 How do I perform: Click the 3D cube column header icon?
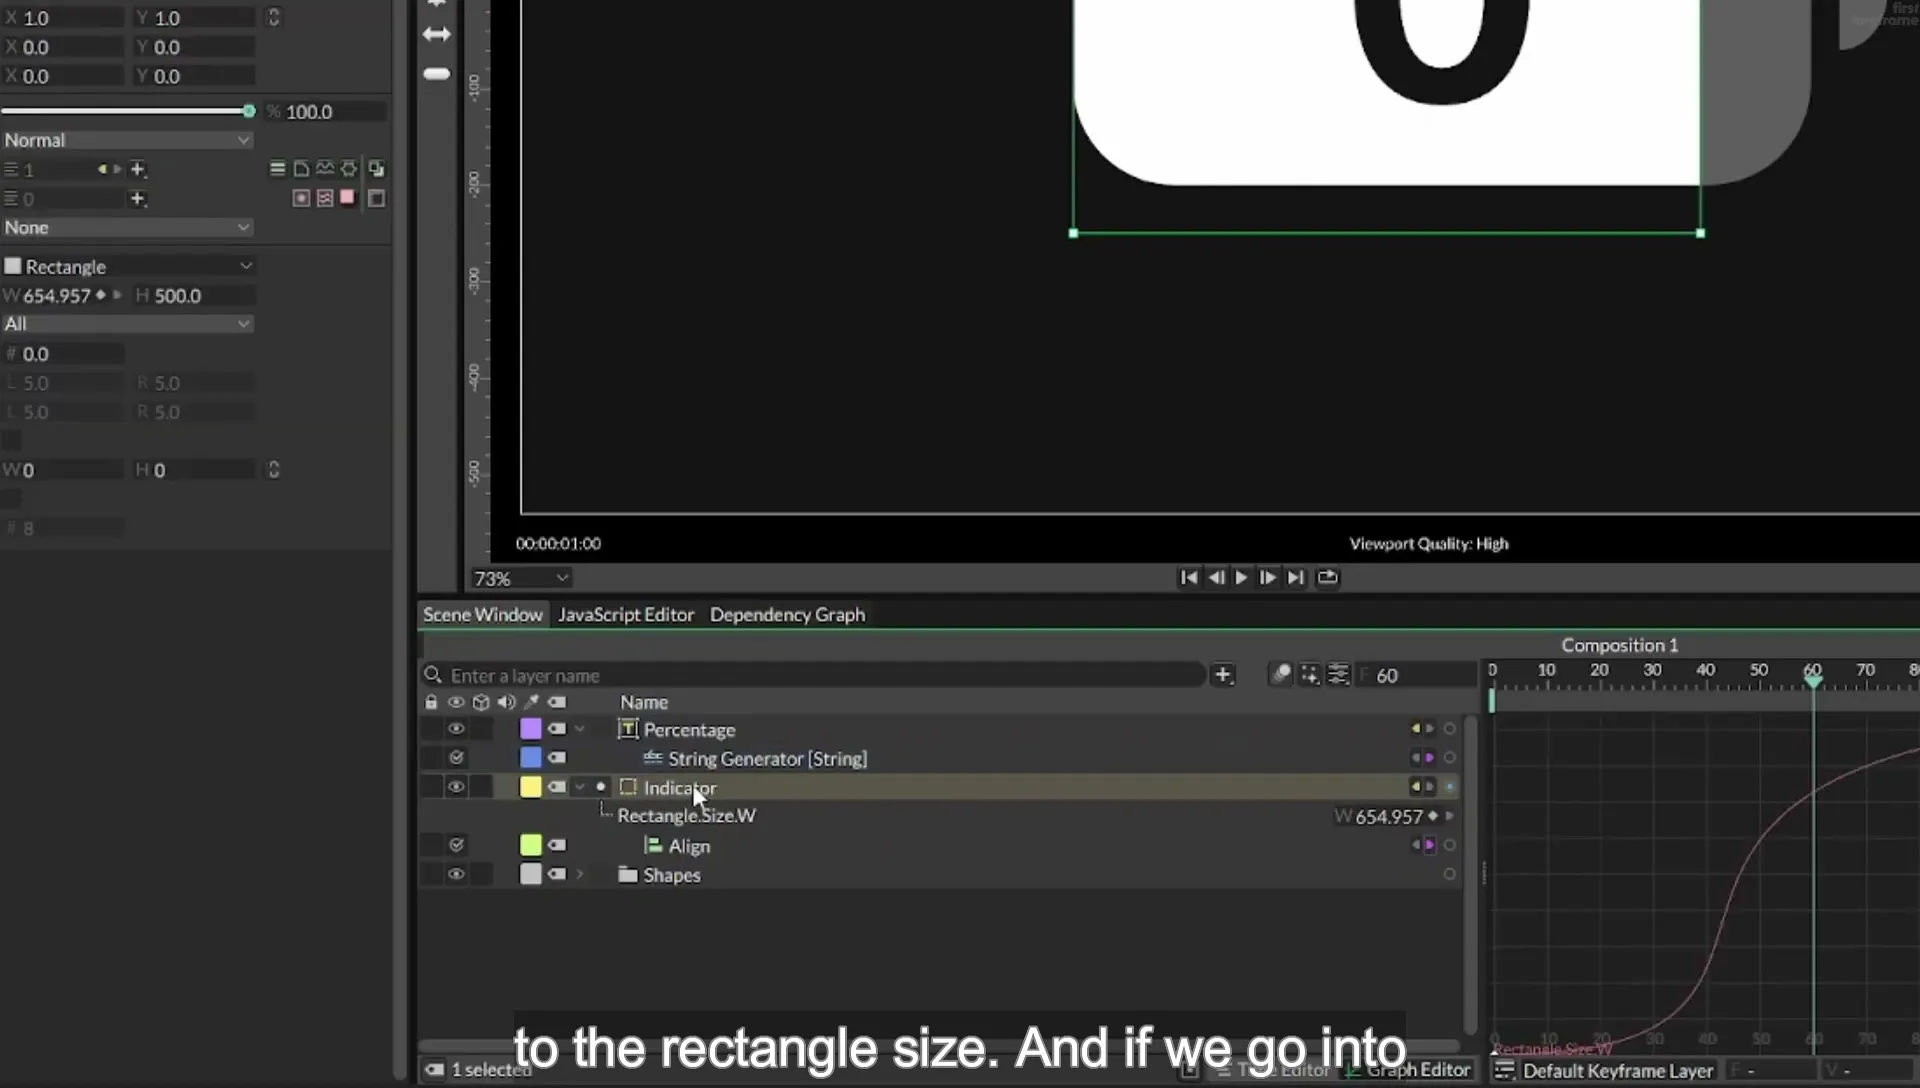tap(481, 702)
